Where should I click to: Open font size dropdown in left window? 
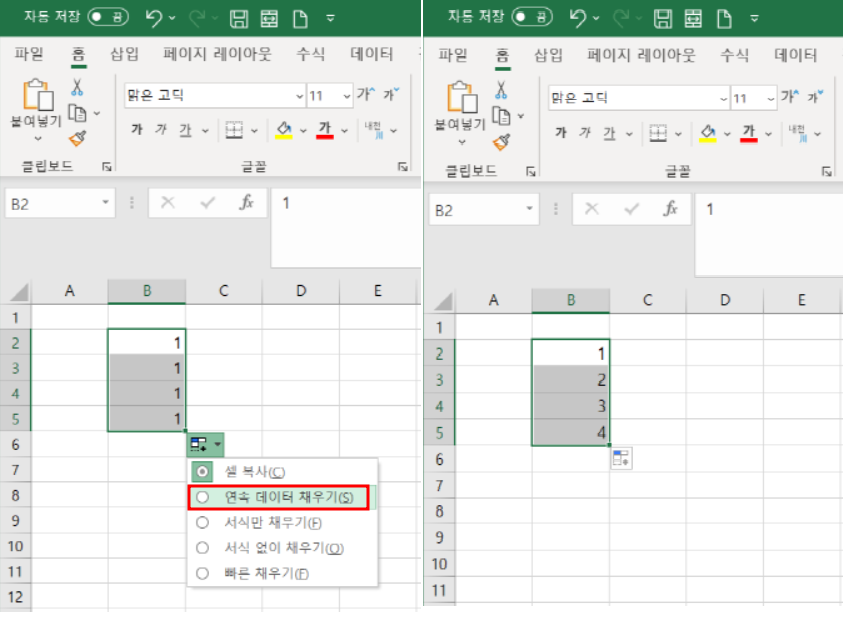(x=347, y=96)
